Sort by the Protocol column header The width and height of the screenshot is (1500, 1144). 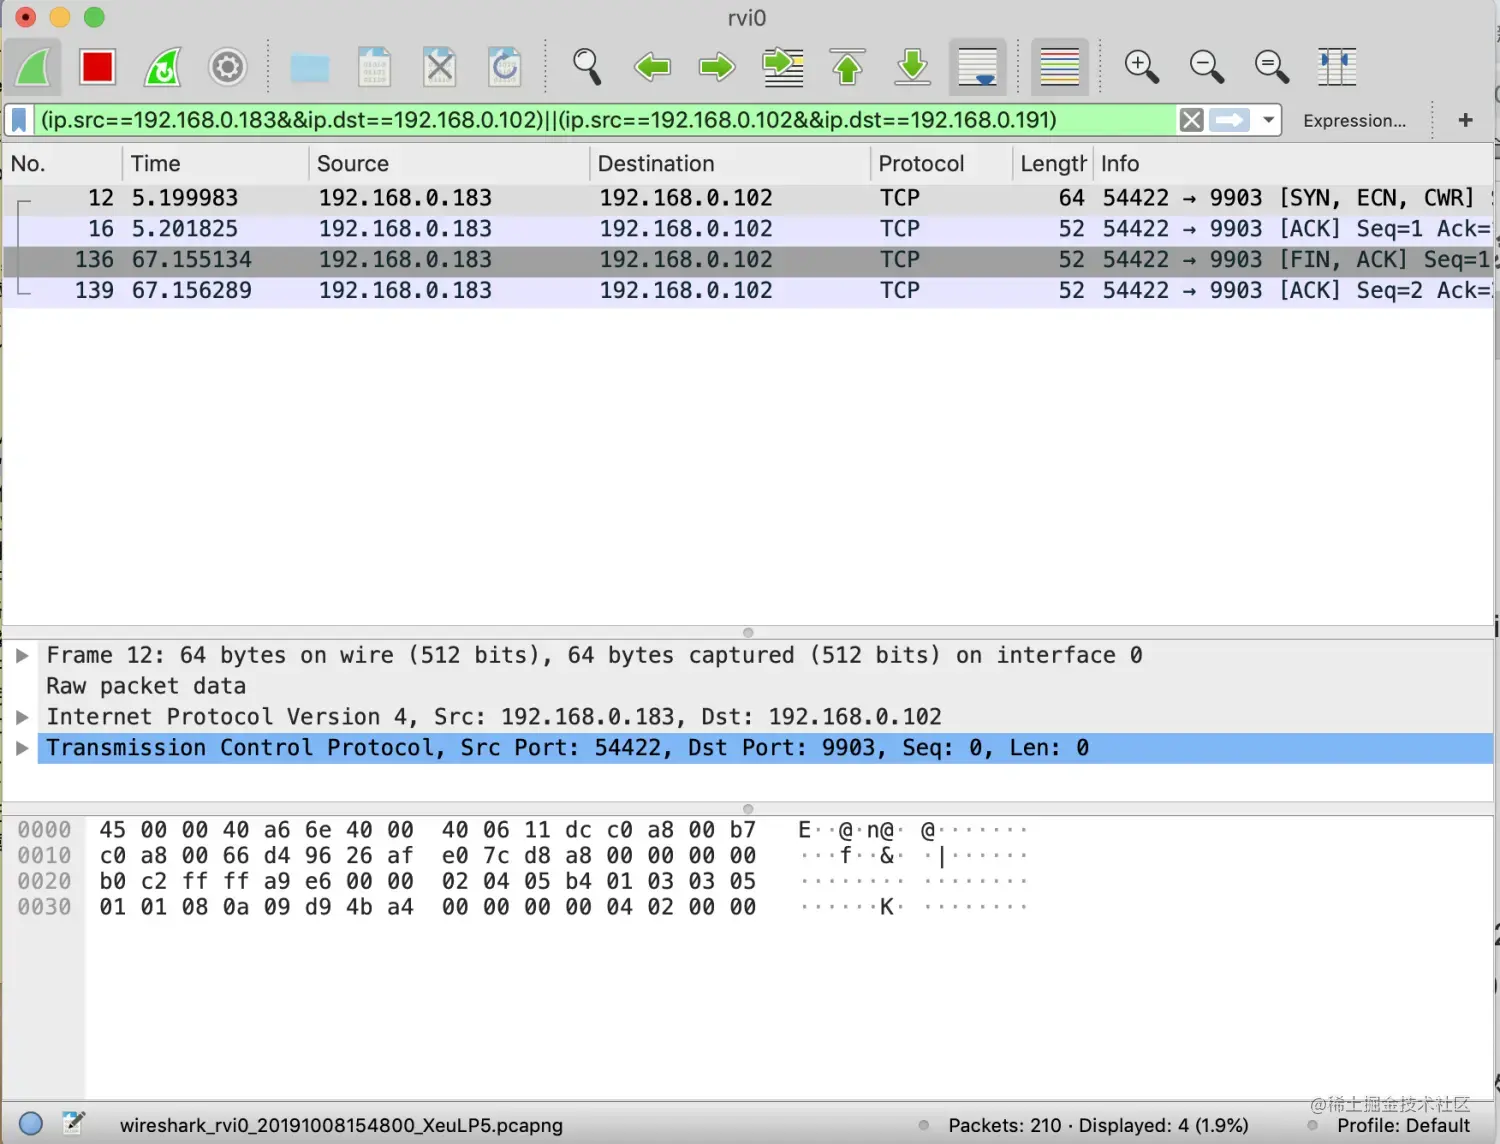tap(942, 164)
